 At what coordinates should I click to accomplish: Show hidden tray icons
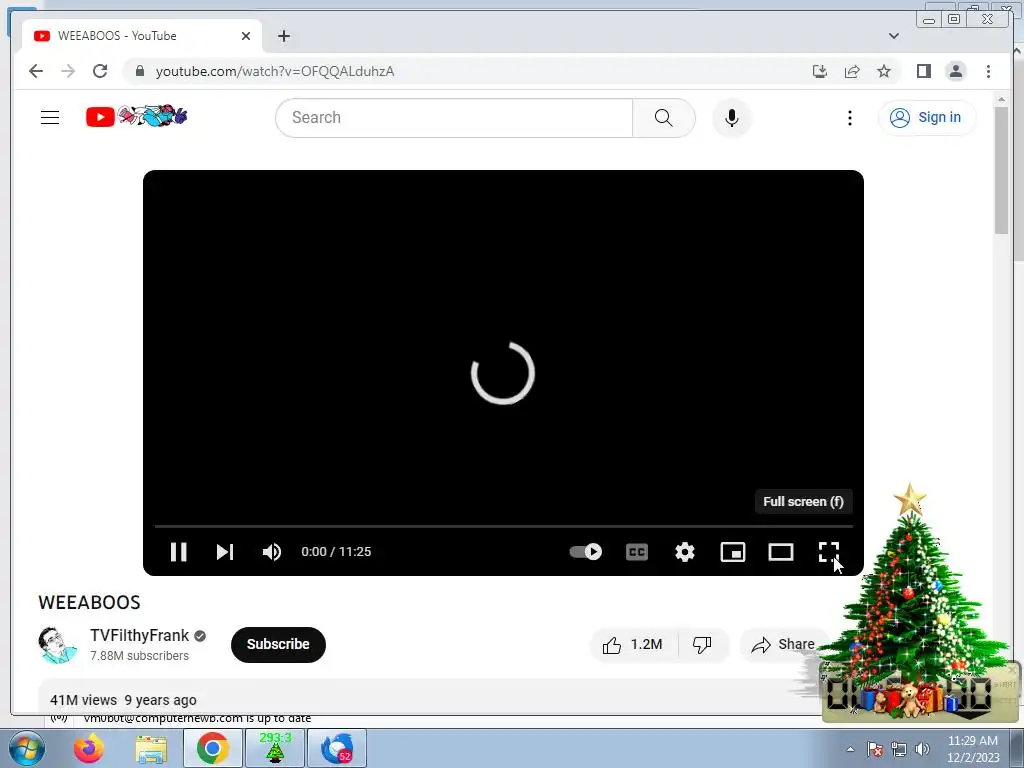coord(850,749)
